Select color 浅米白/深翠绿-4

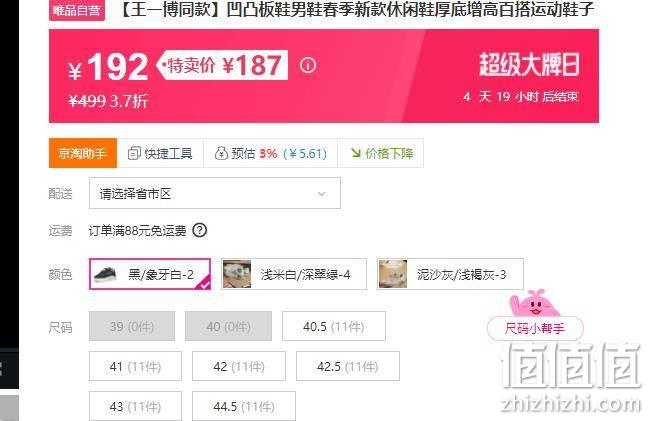pyautogui.click(x=294, y=274)
